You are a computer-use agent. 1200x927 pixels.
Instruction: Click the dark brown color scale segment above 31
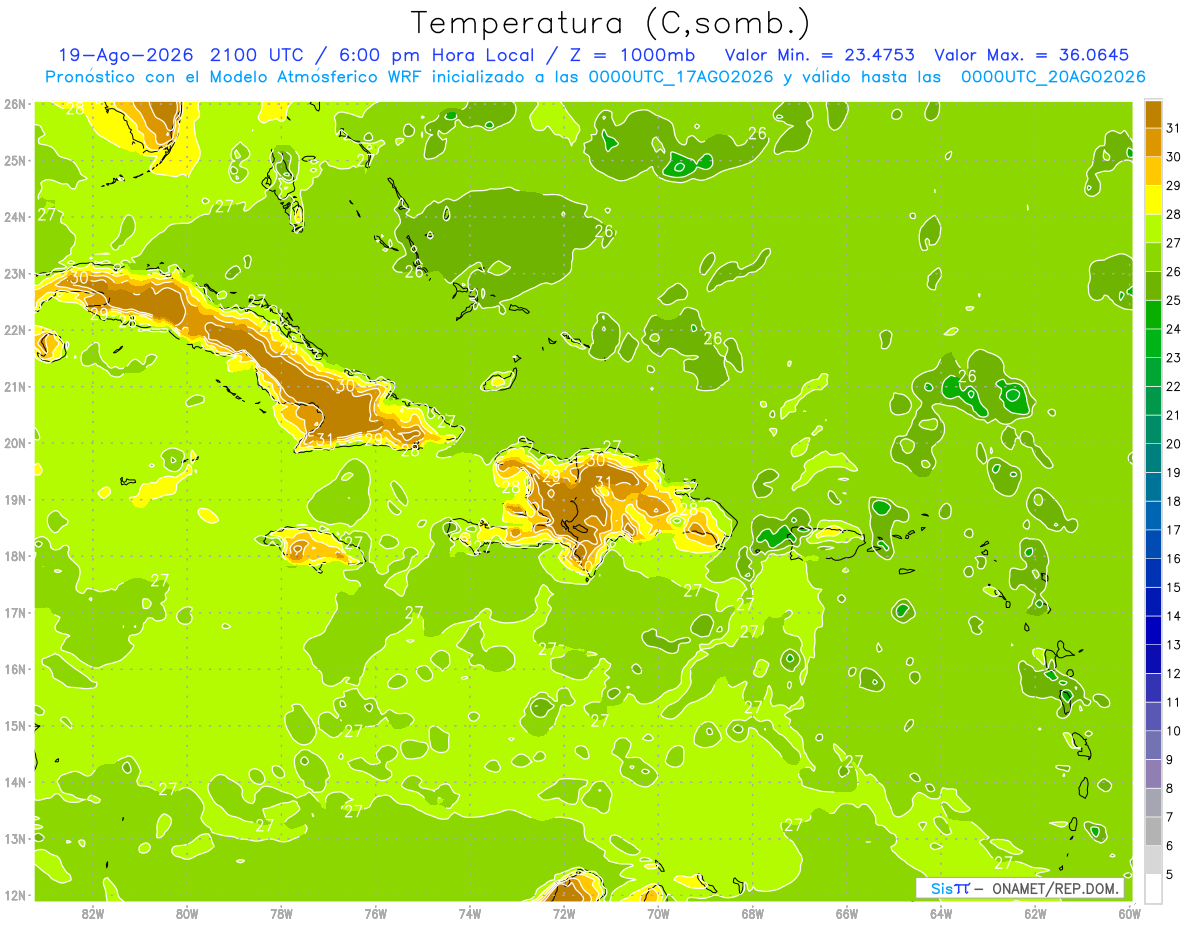point(1153,113)
